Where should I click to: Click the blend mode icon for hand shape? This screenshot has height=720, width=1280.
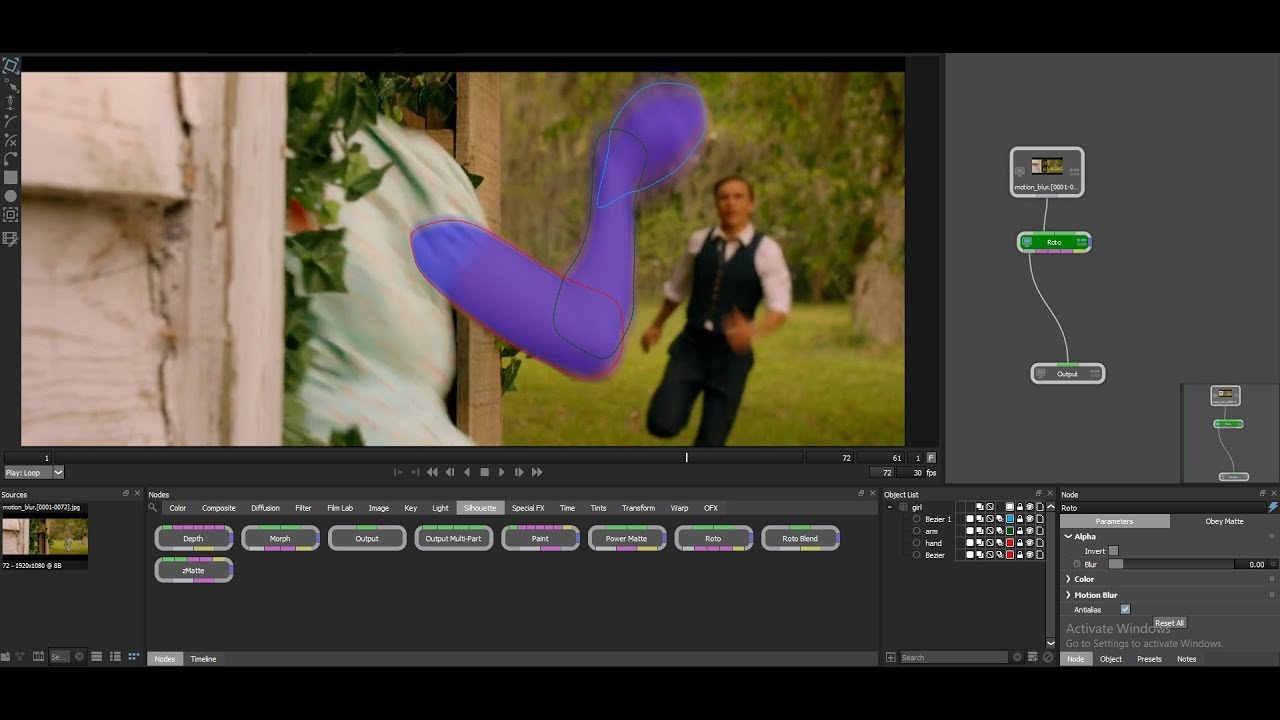[979, 543]
